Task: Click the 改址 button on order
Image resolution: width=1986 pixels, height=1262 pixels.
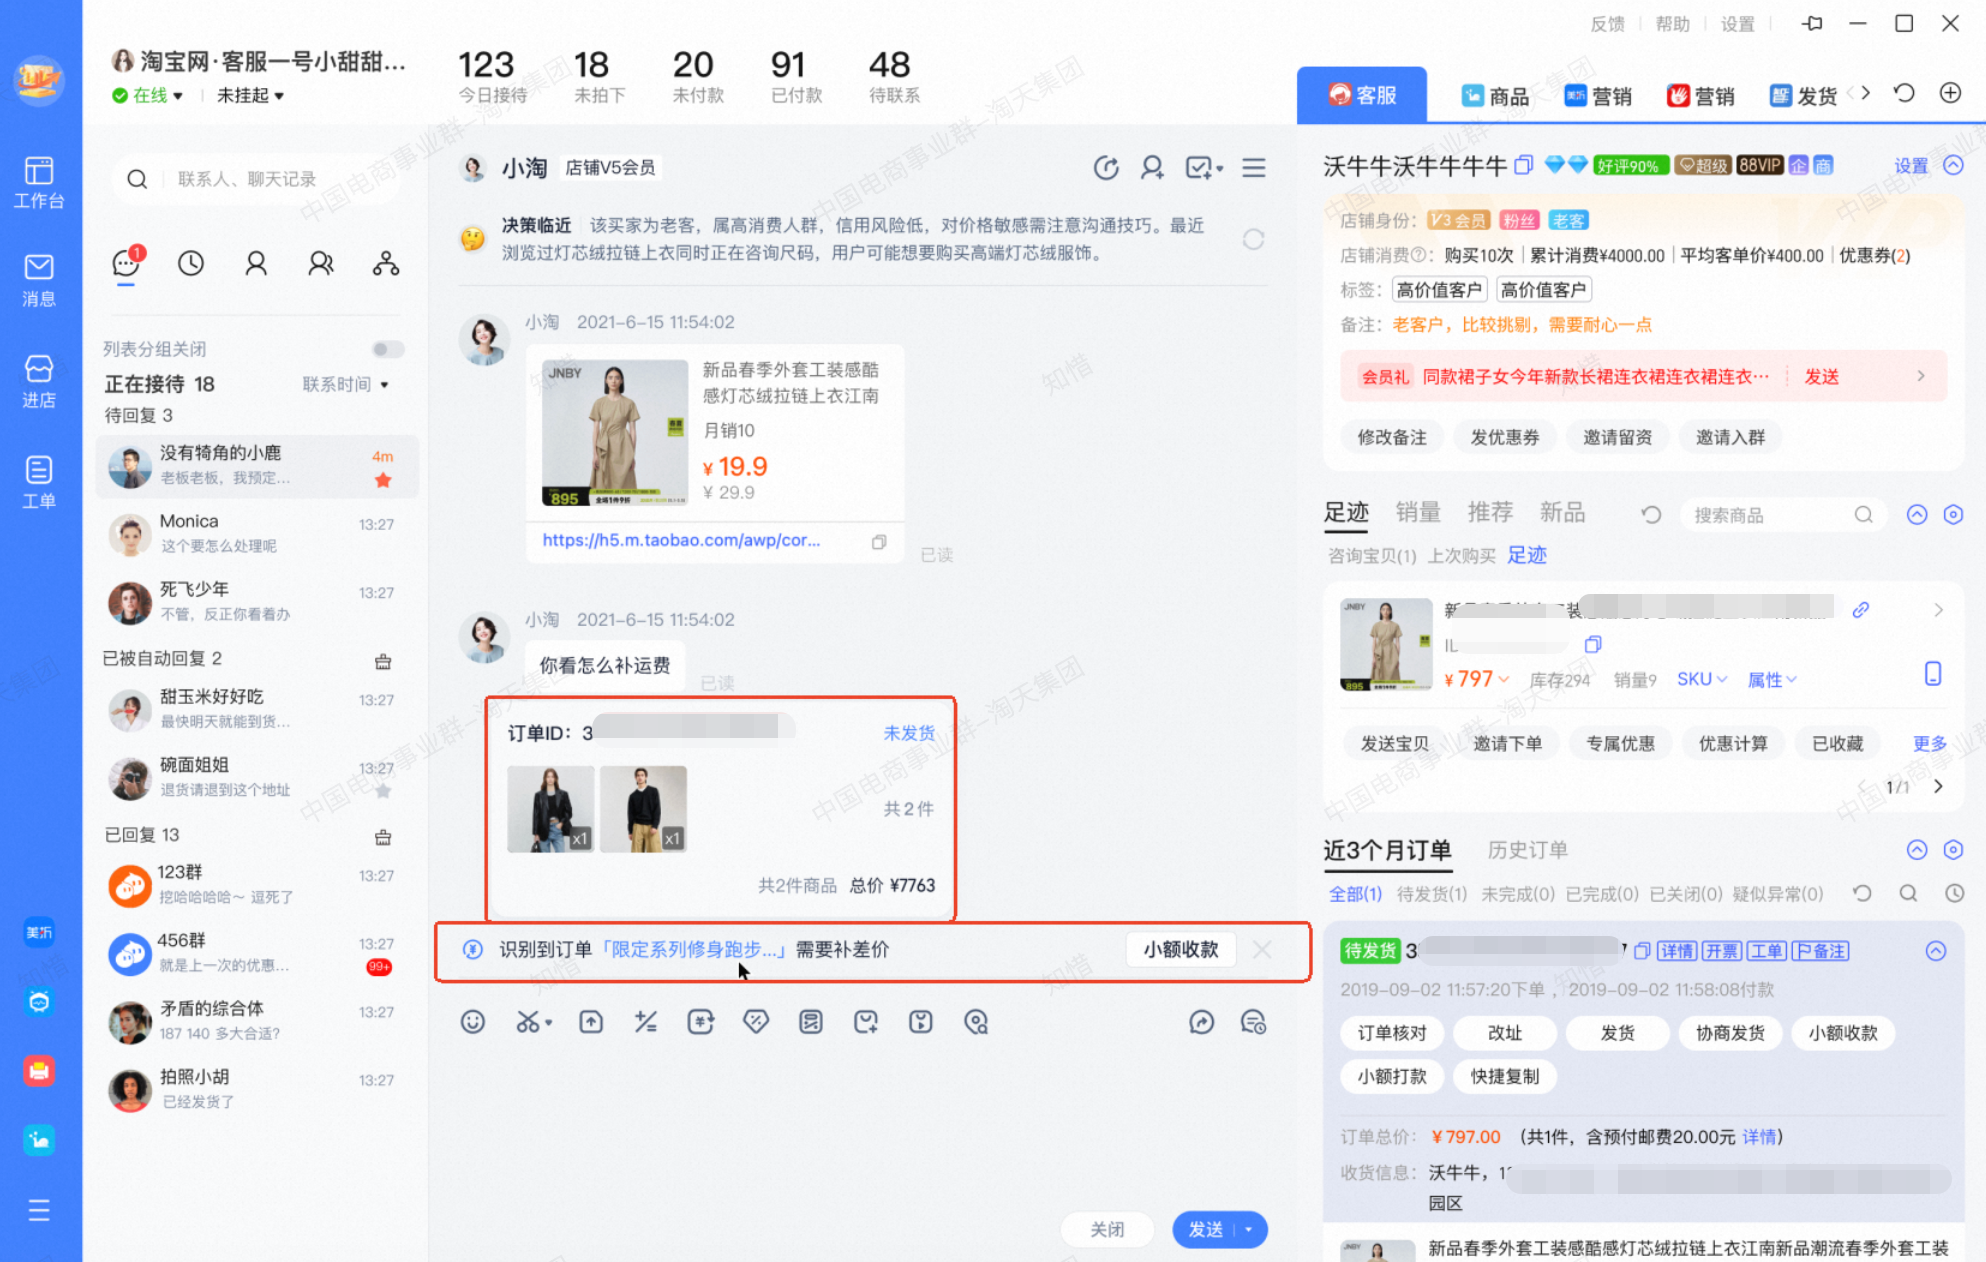Action: tap(1505, 1033)
